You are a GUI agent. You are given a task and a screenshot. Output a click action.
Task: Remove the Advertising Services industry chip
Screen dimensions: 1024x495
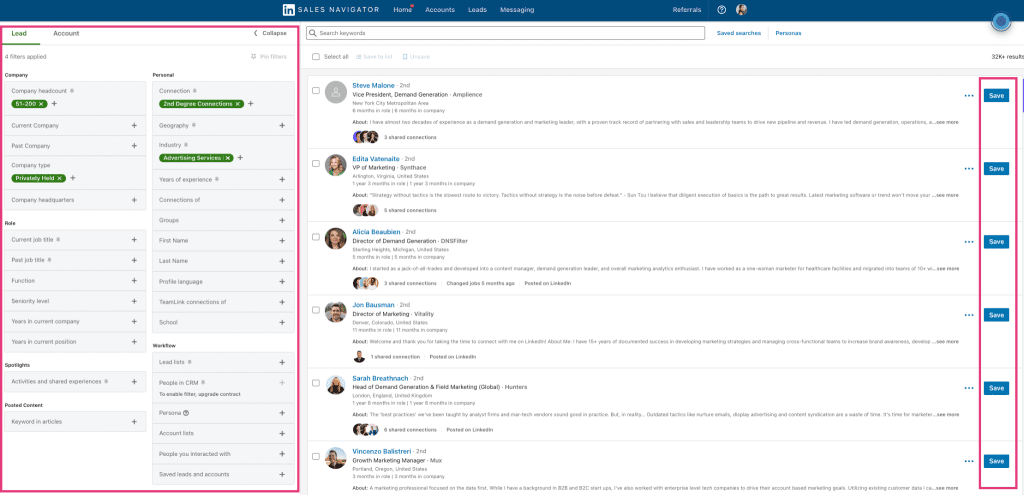(x=228, y=157)
